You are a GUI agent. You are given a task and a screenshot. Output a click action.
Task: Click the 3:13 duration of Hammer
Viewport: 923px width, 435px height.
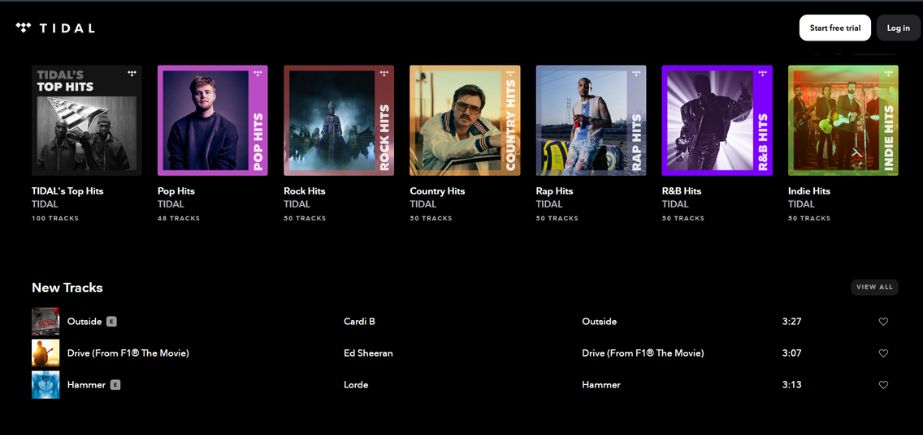[791, 385]
